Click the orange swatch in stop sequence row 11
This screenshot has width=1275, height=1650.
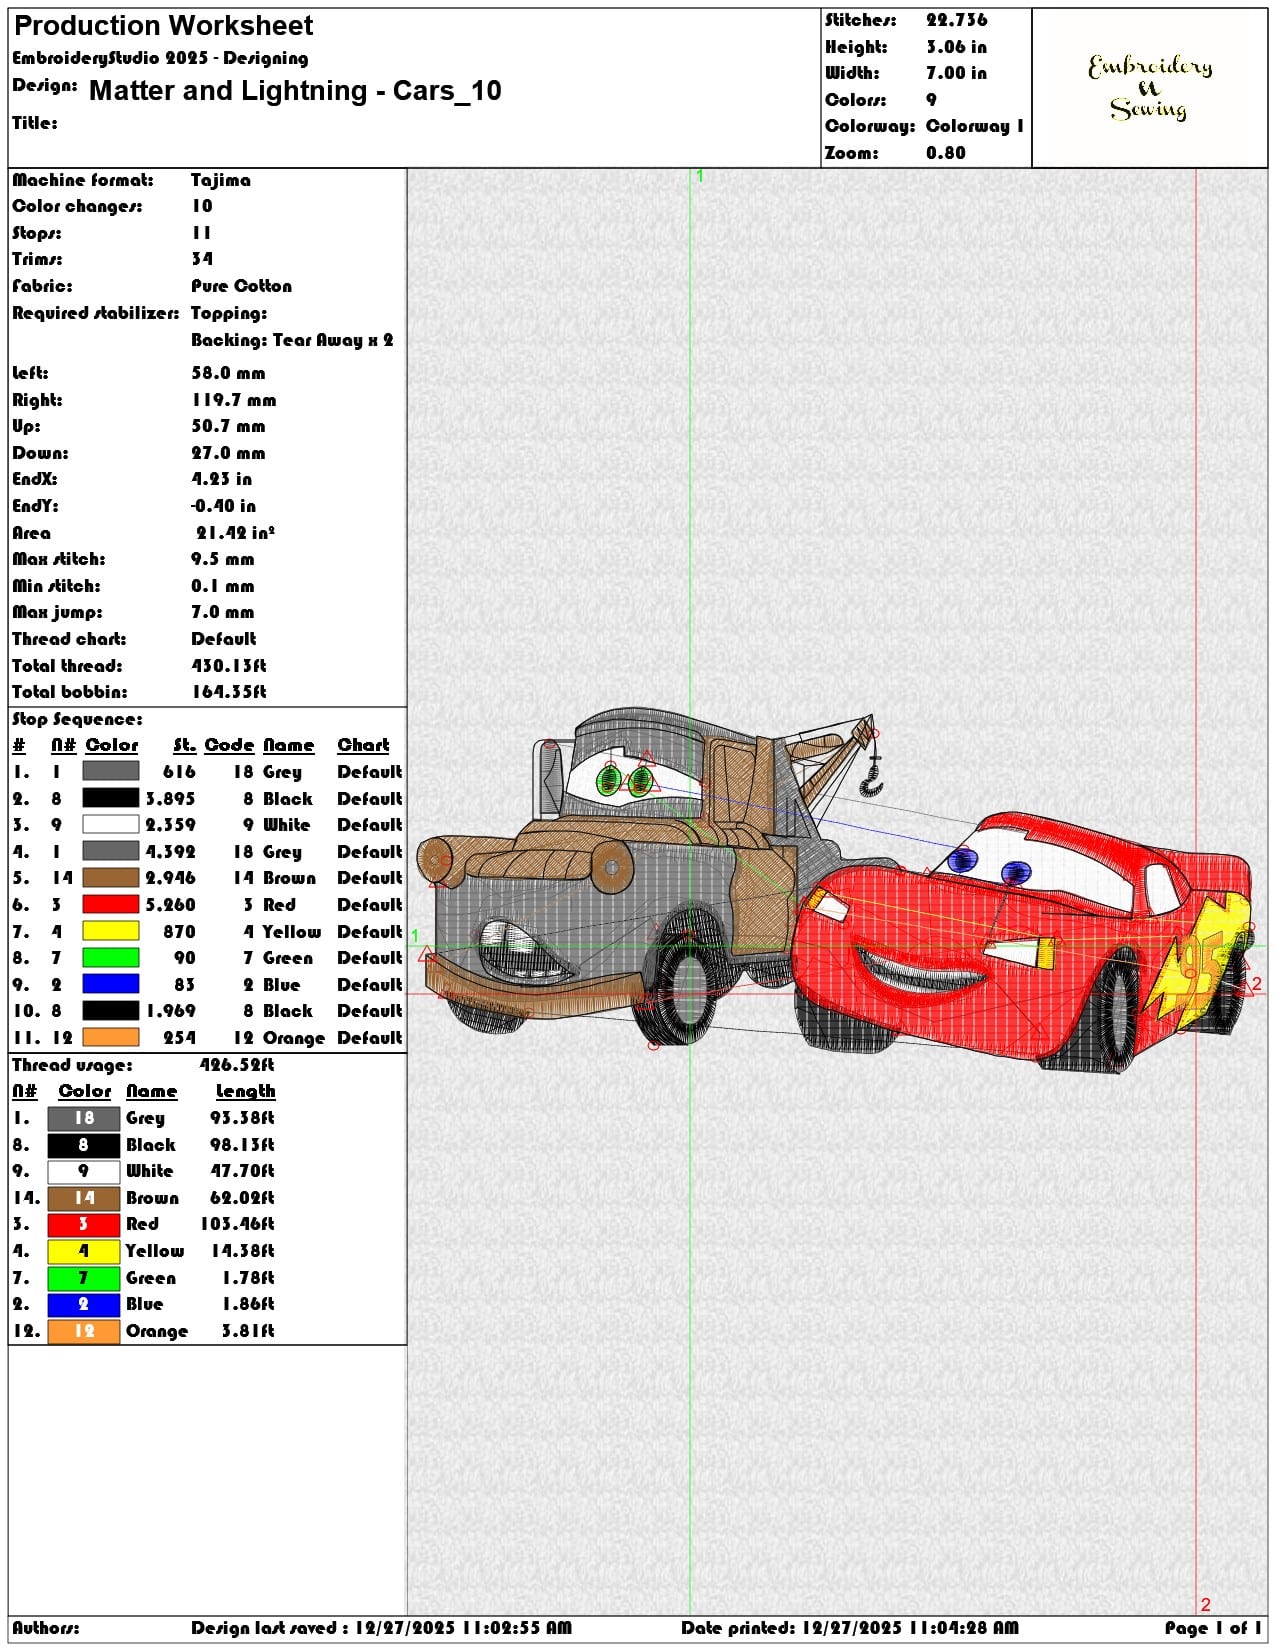tap(110, 1037)
